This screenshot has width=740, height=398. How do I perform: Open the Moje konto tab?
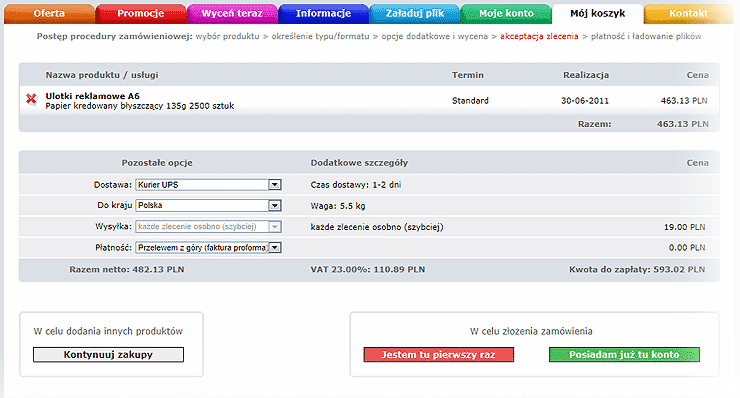click(506, 14)
